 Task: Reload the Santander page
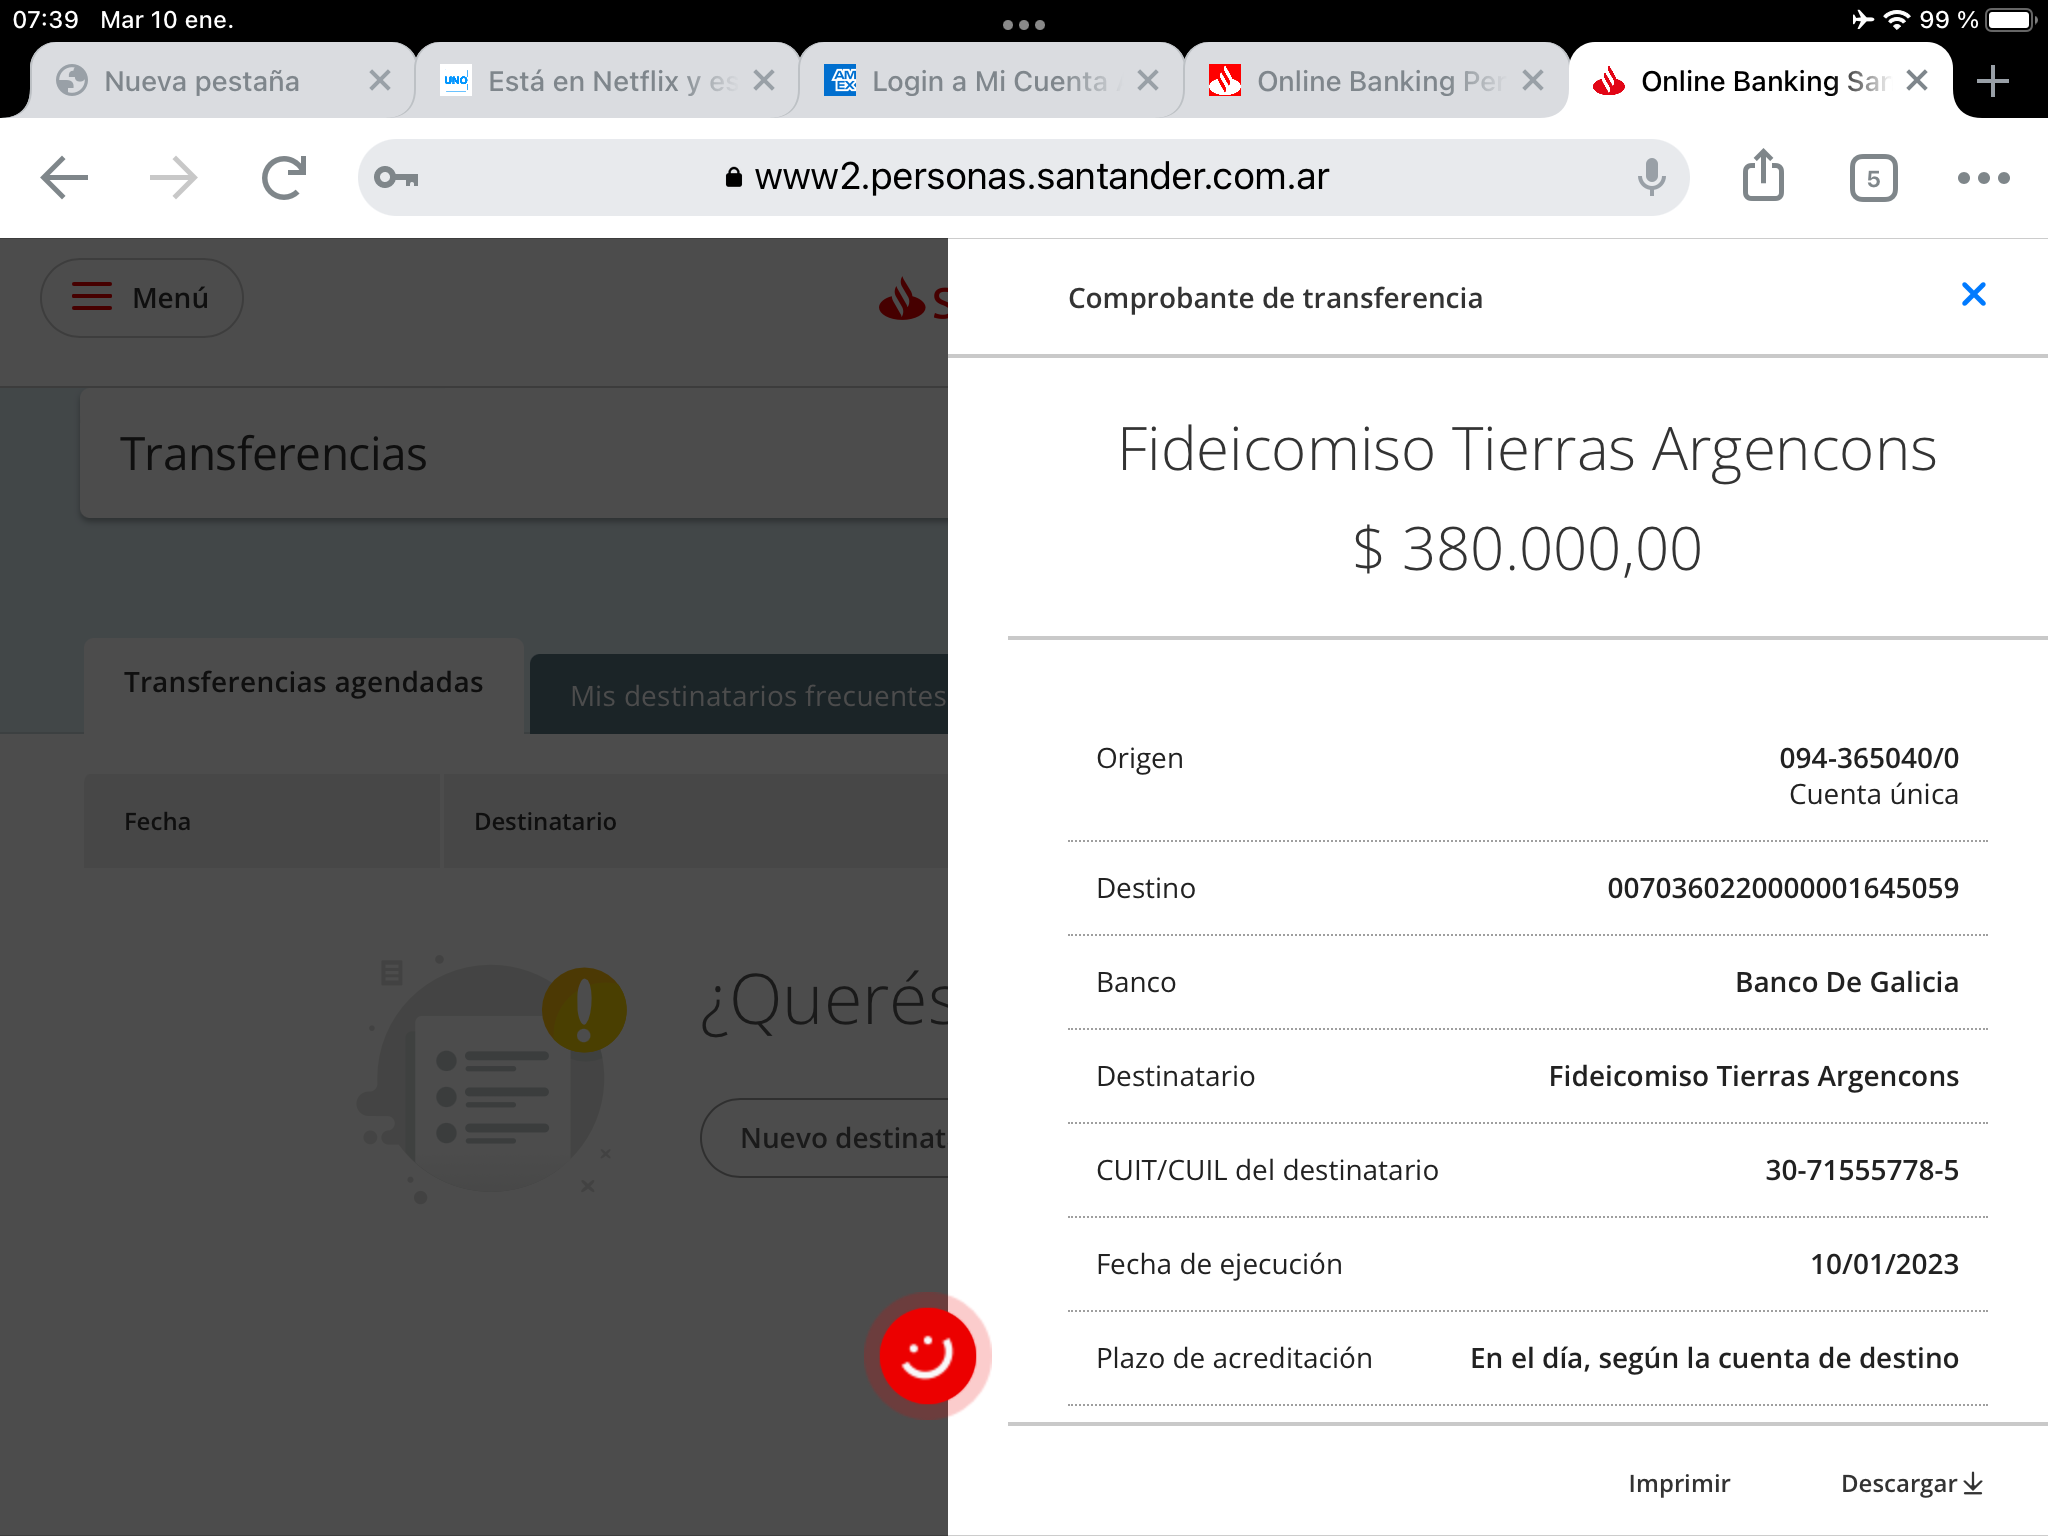[284, 178]
